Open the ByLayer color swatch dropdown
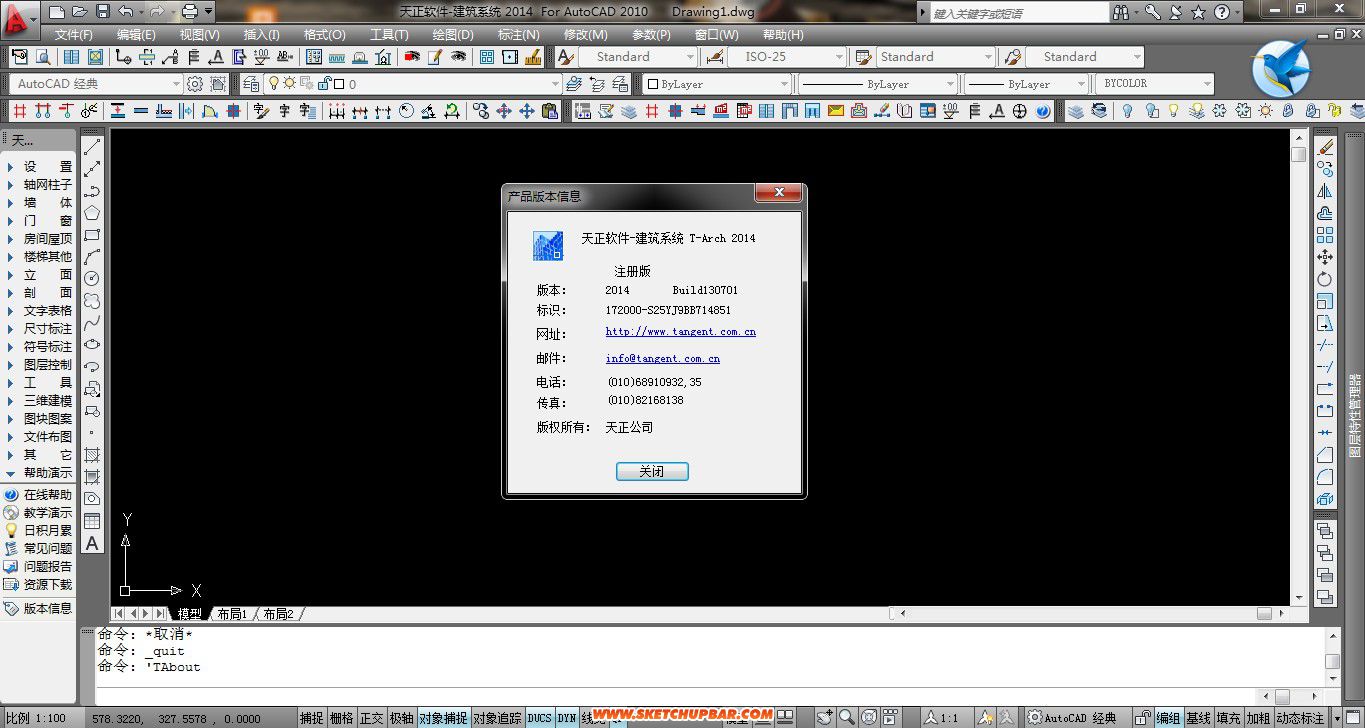Screen dimensions: 1365x728 click(716, 84)
